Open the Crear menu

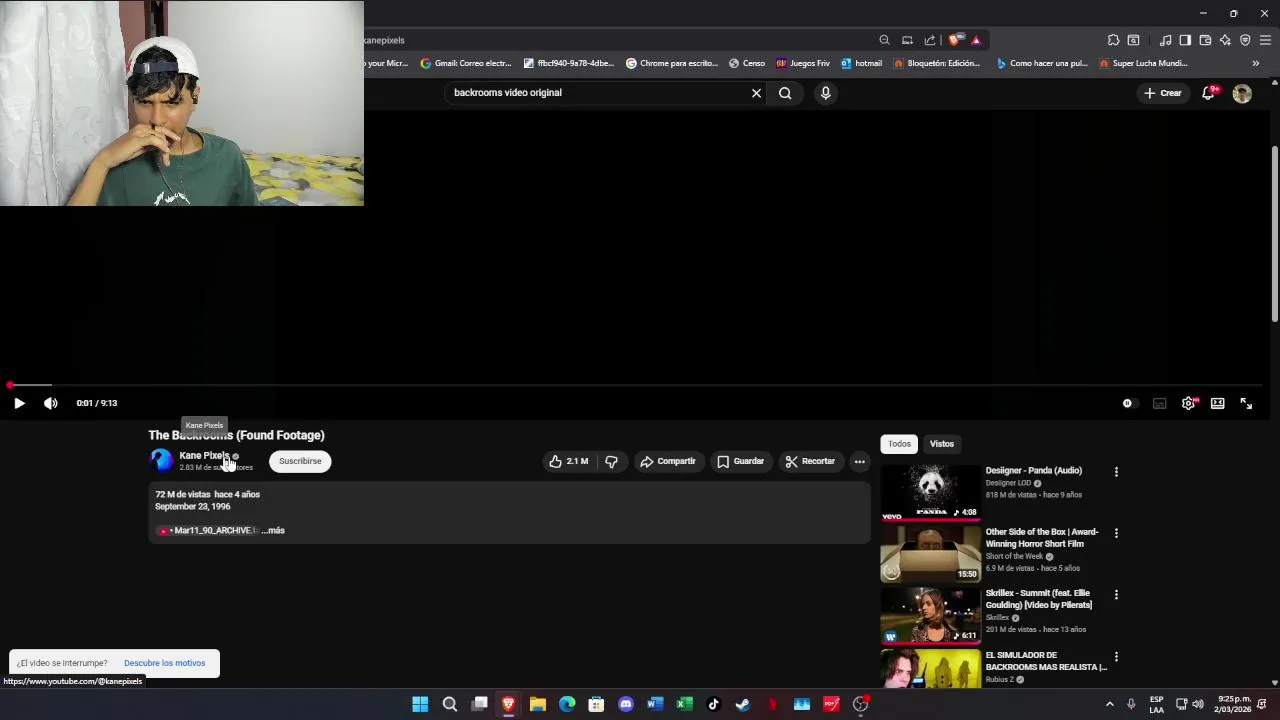click(1163, 93)
